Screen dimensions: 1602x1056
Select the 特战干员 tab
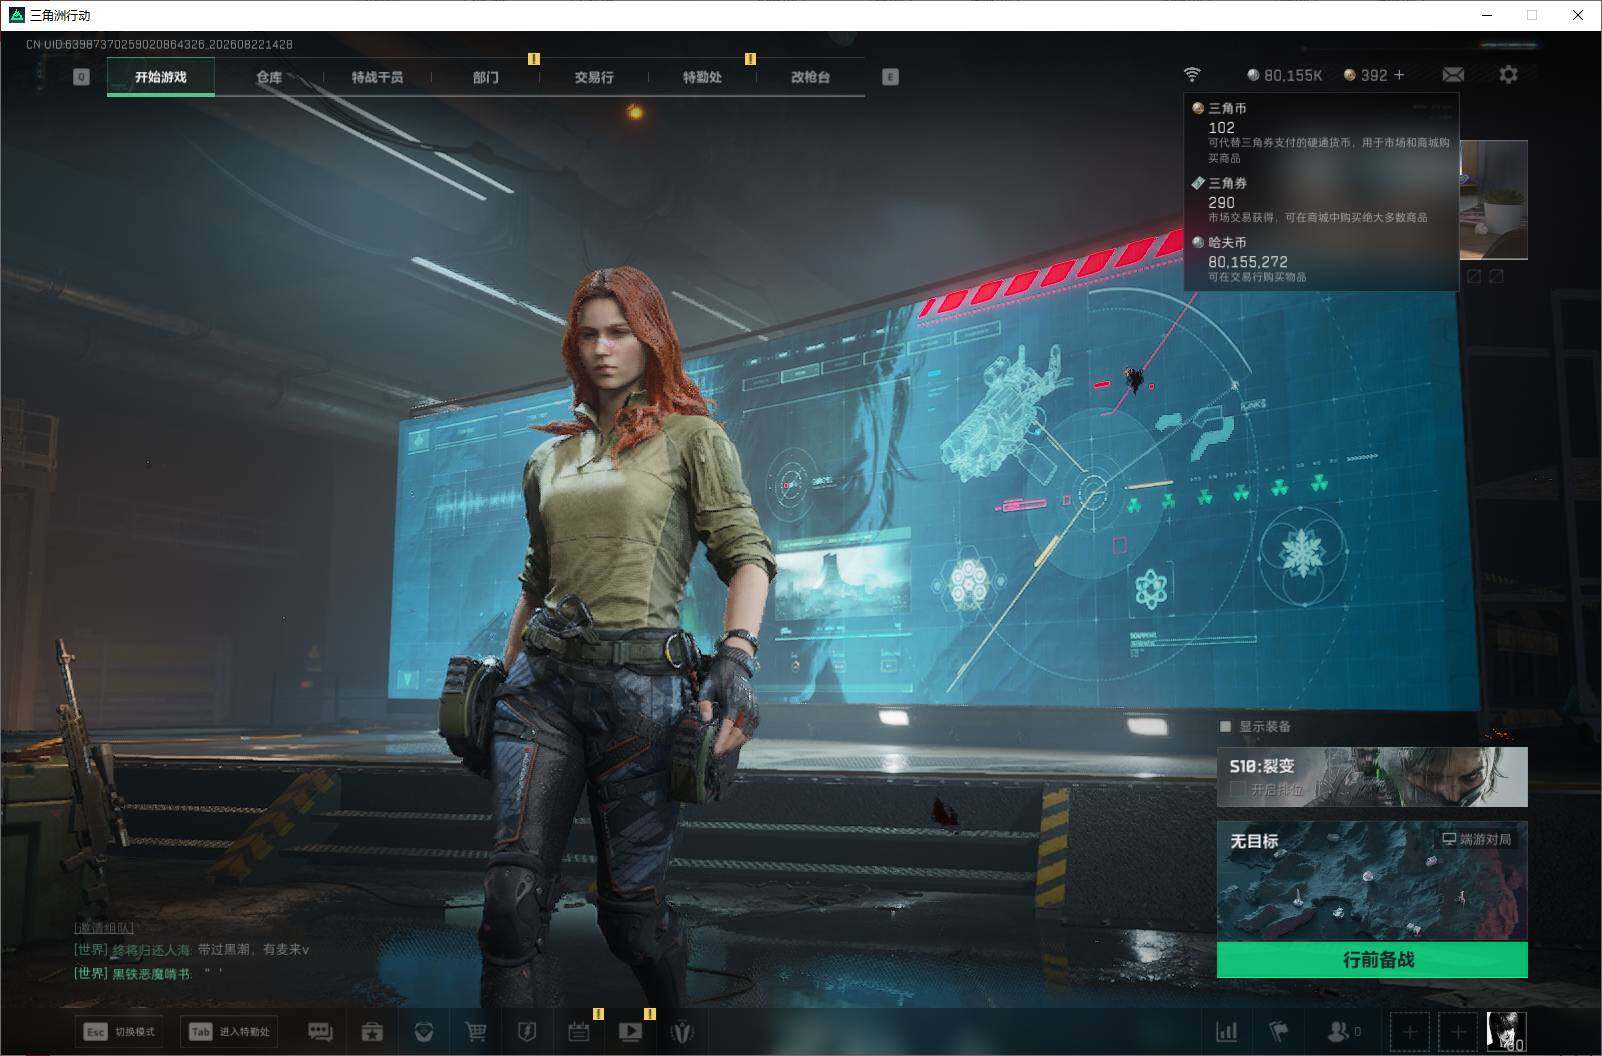pyautogui.click(x=377, y=77)
